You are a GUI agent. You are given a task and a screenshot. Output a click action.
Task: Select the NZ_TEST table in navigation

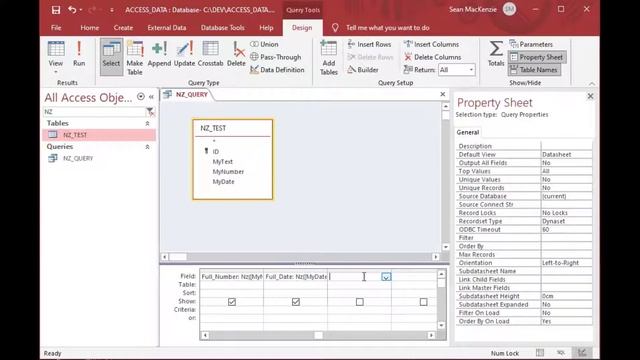pyautogui.click(x=99, y=135)
